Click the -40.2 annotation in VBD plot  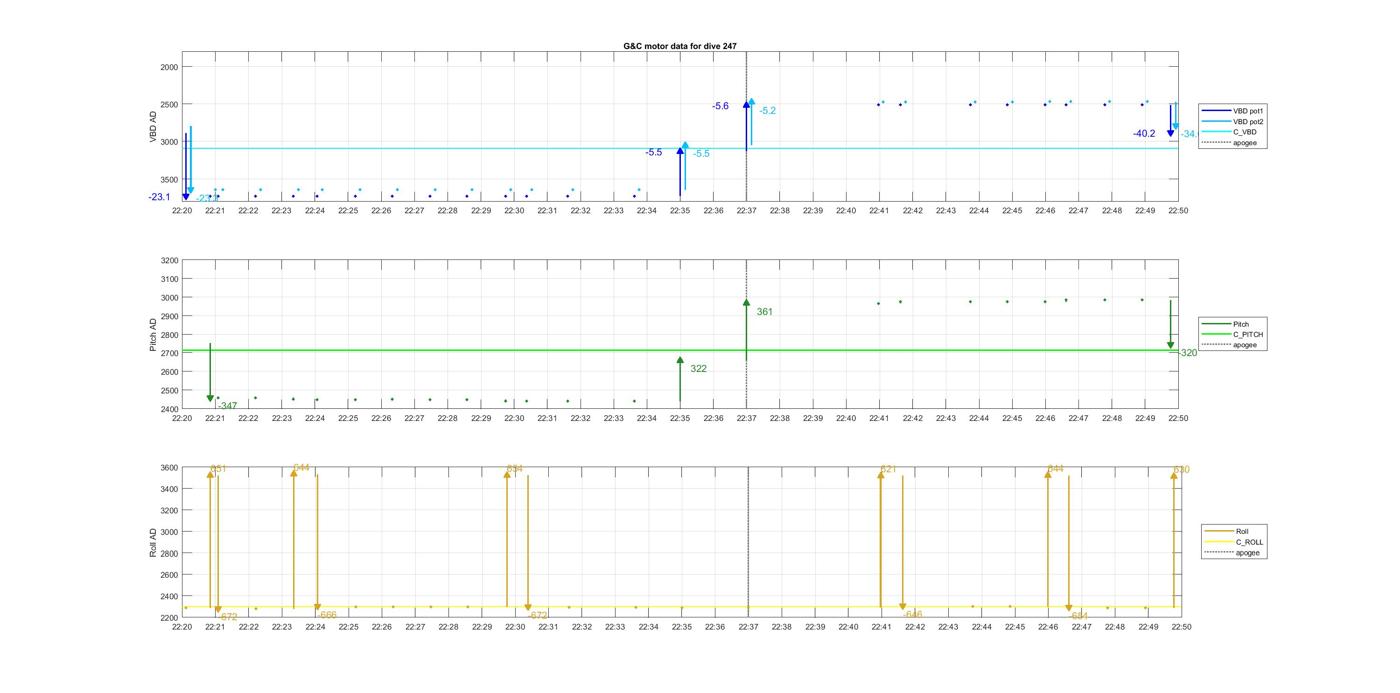[x=1144, y=134]
